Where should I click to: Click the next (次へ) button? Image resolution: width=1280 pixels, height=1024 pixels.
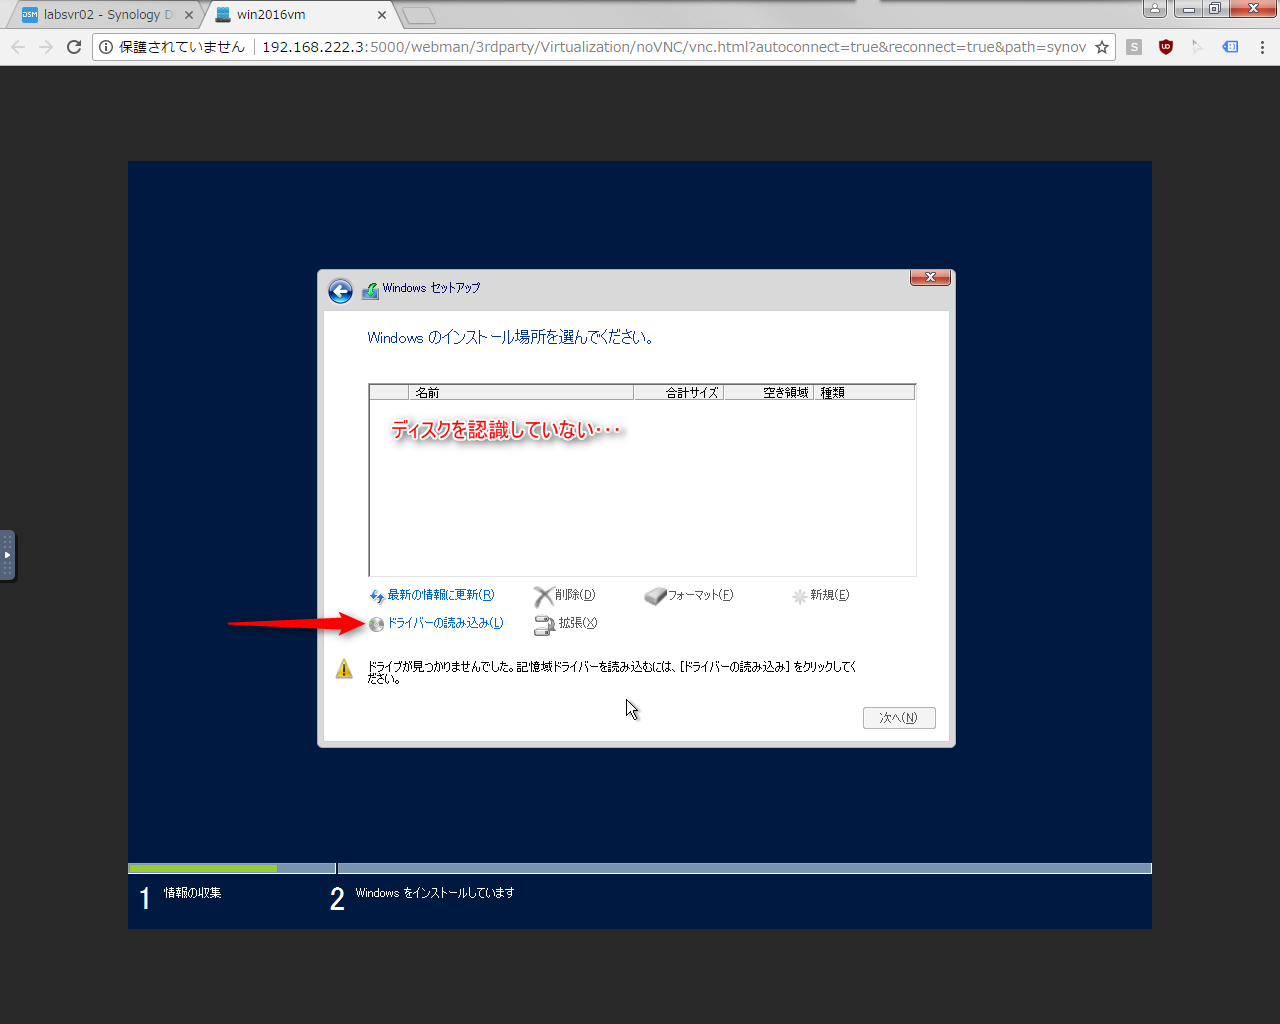[x=899, y=718]
